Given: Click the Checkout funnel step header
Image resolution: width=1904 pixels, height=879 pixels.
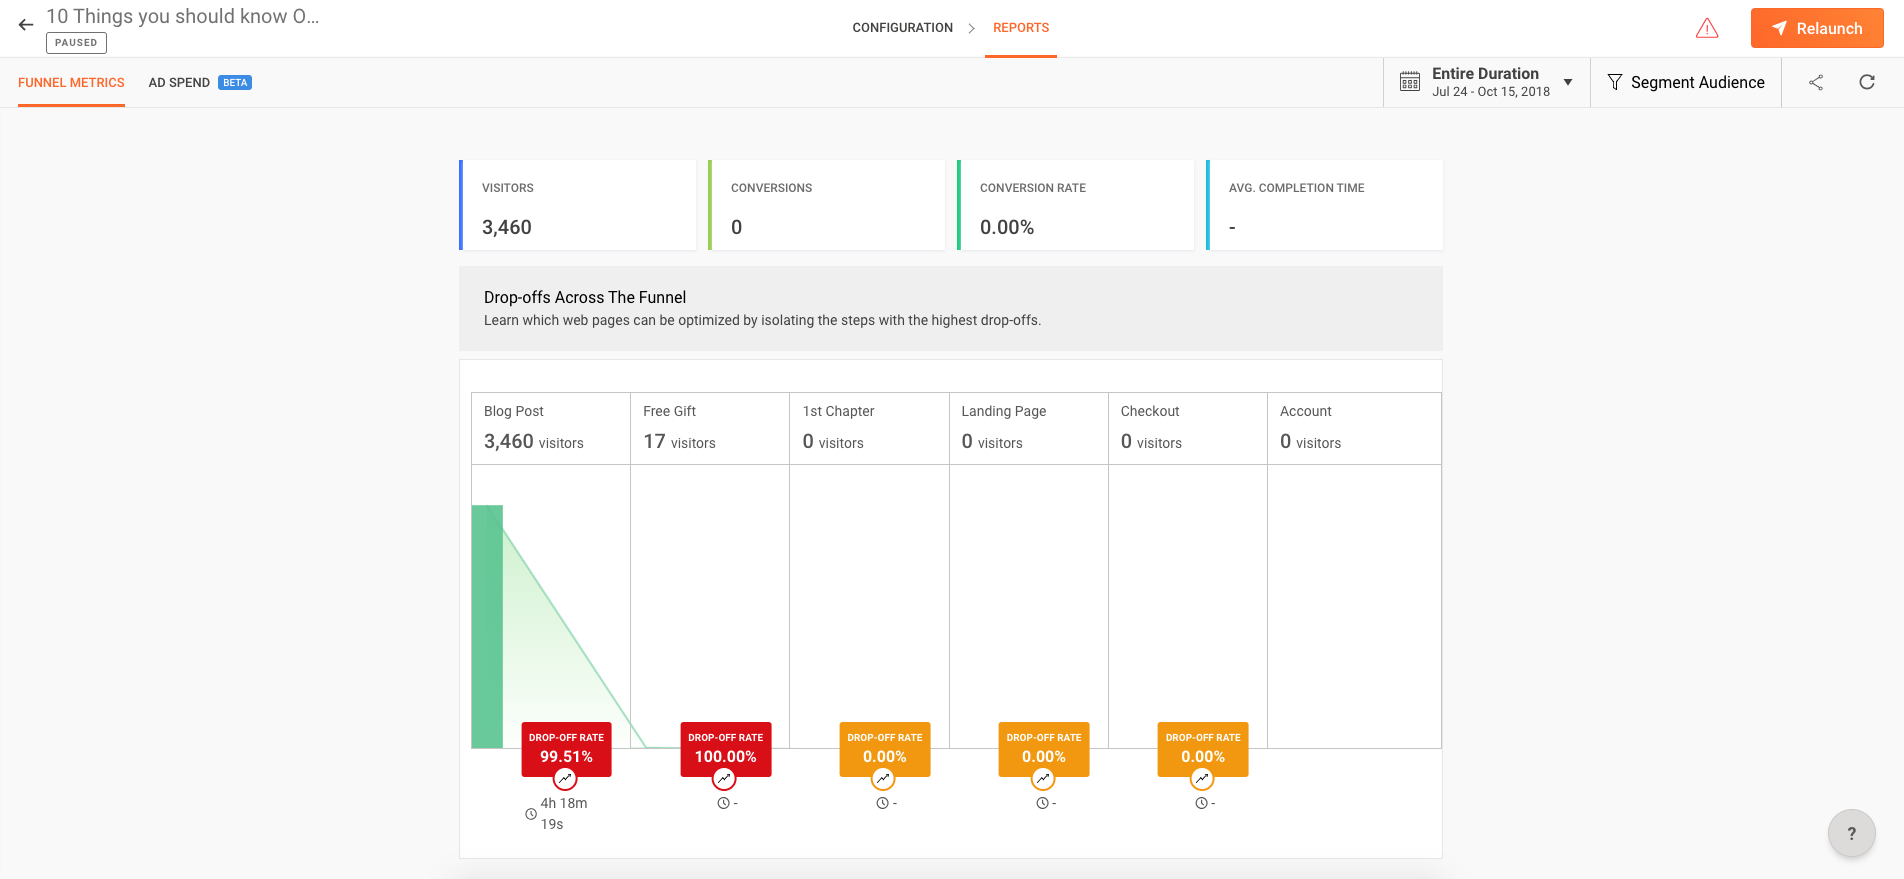Looking at the screenshot, I should pos(1188,428).
